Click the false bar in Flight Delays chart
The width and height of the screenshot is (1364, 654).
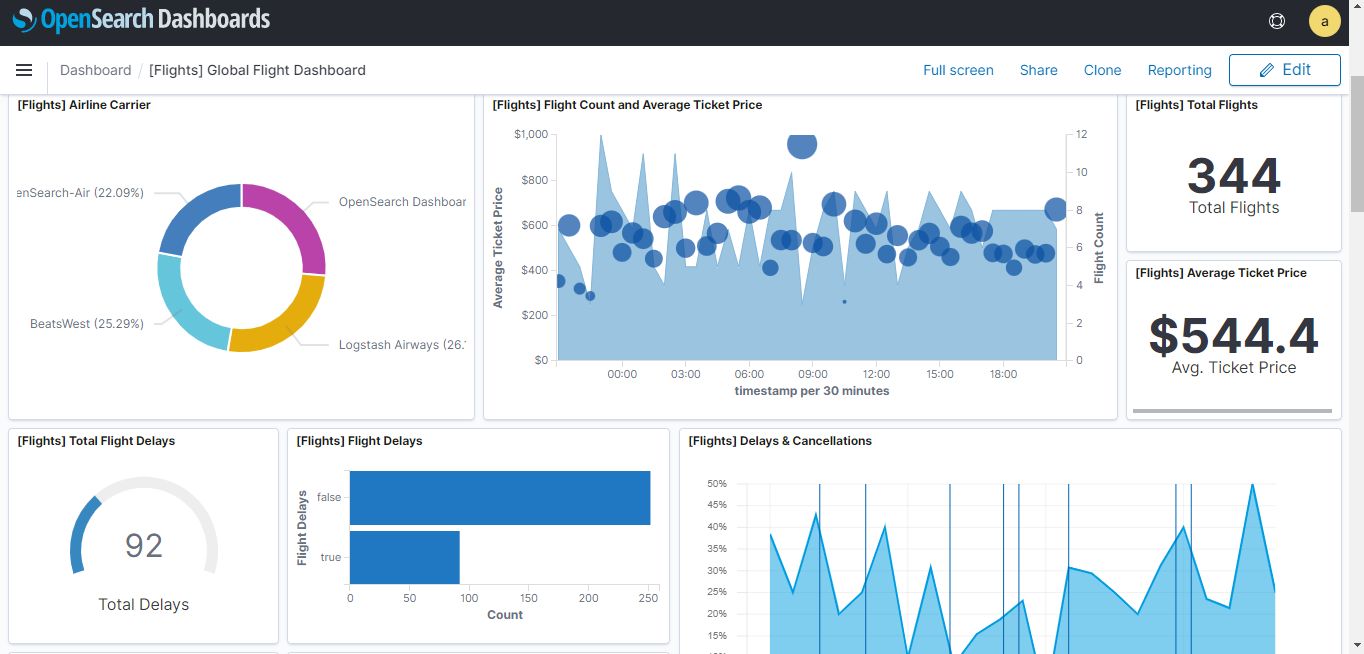[x=498, y=497]
